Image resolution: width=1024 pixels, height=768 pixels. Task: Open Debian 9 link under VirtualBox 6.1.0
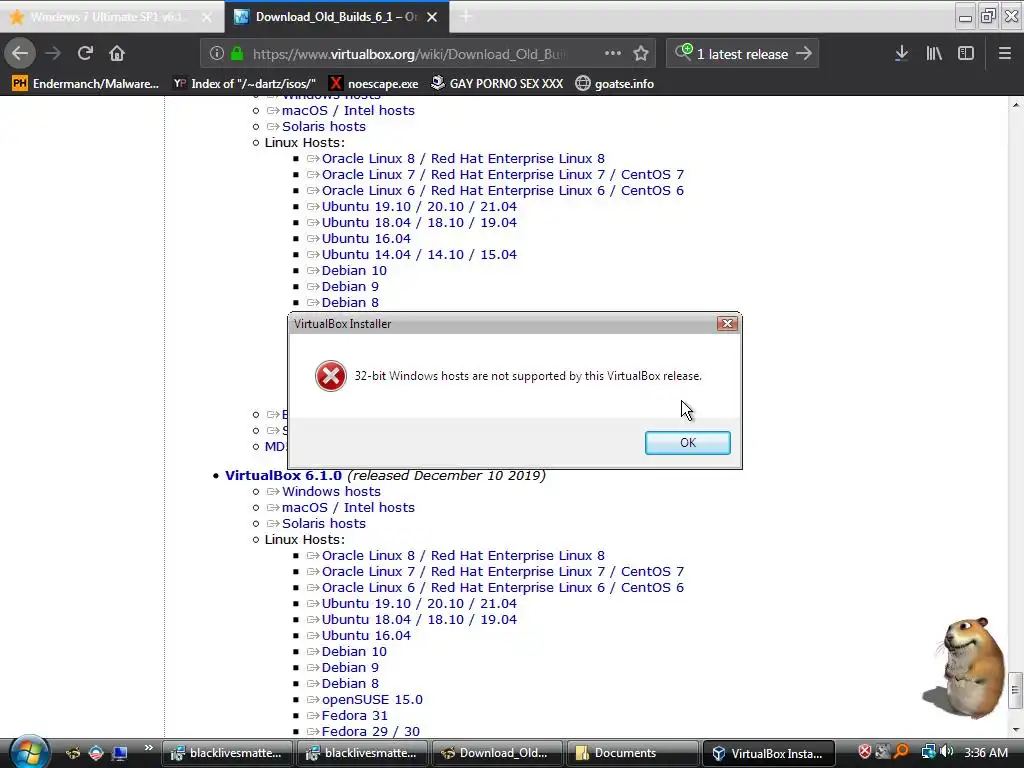click(x=350, y=667)
